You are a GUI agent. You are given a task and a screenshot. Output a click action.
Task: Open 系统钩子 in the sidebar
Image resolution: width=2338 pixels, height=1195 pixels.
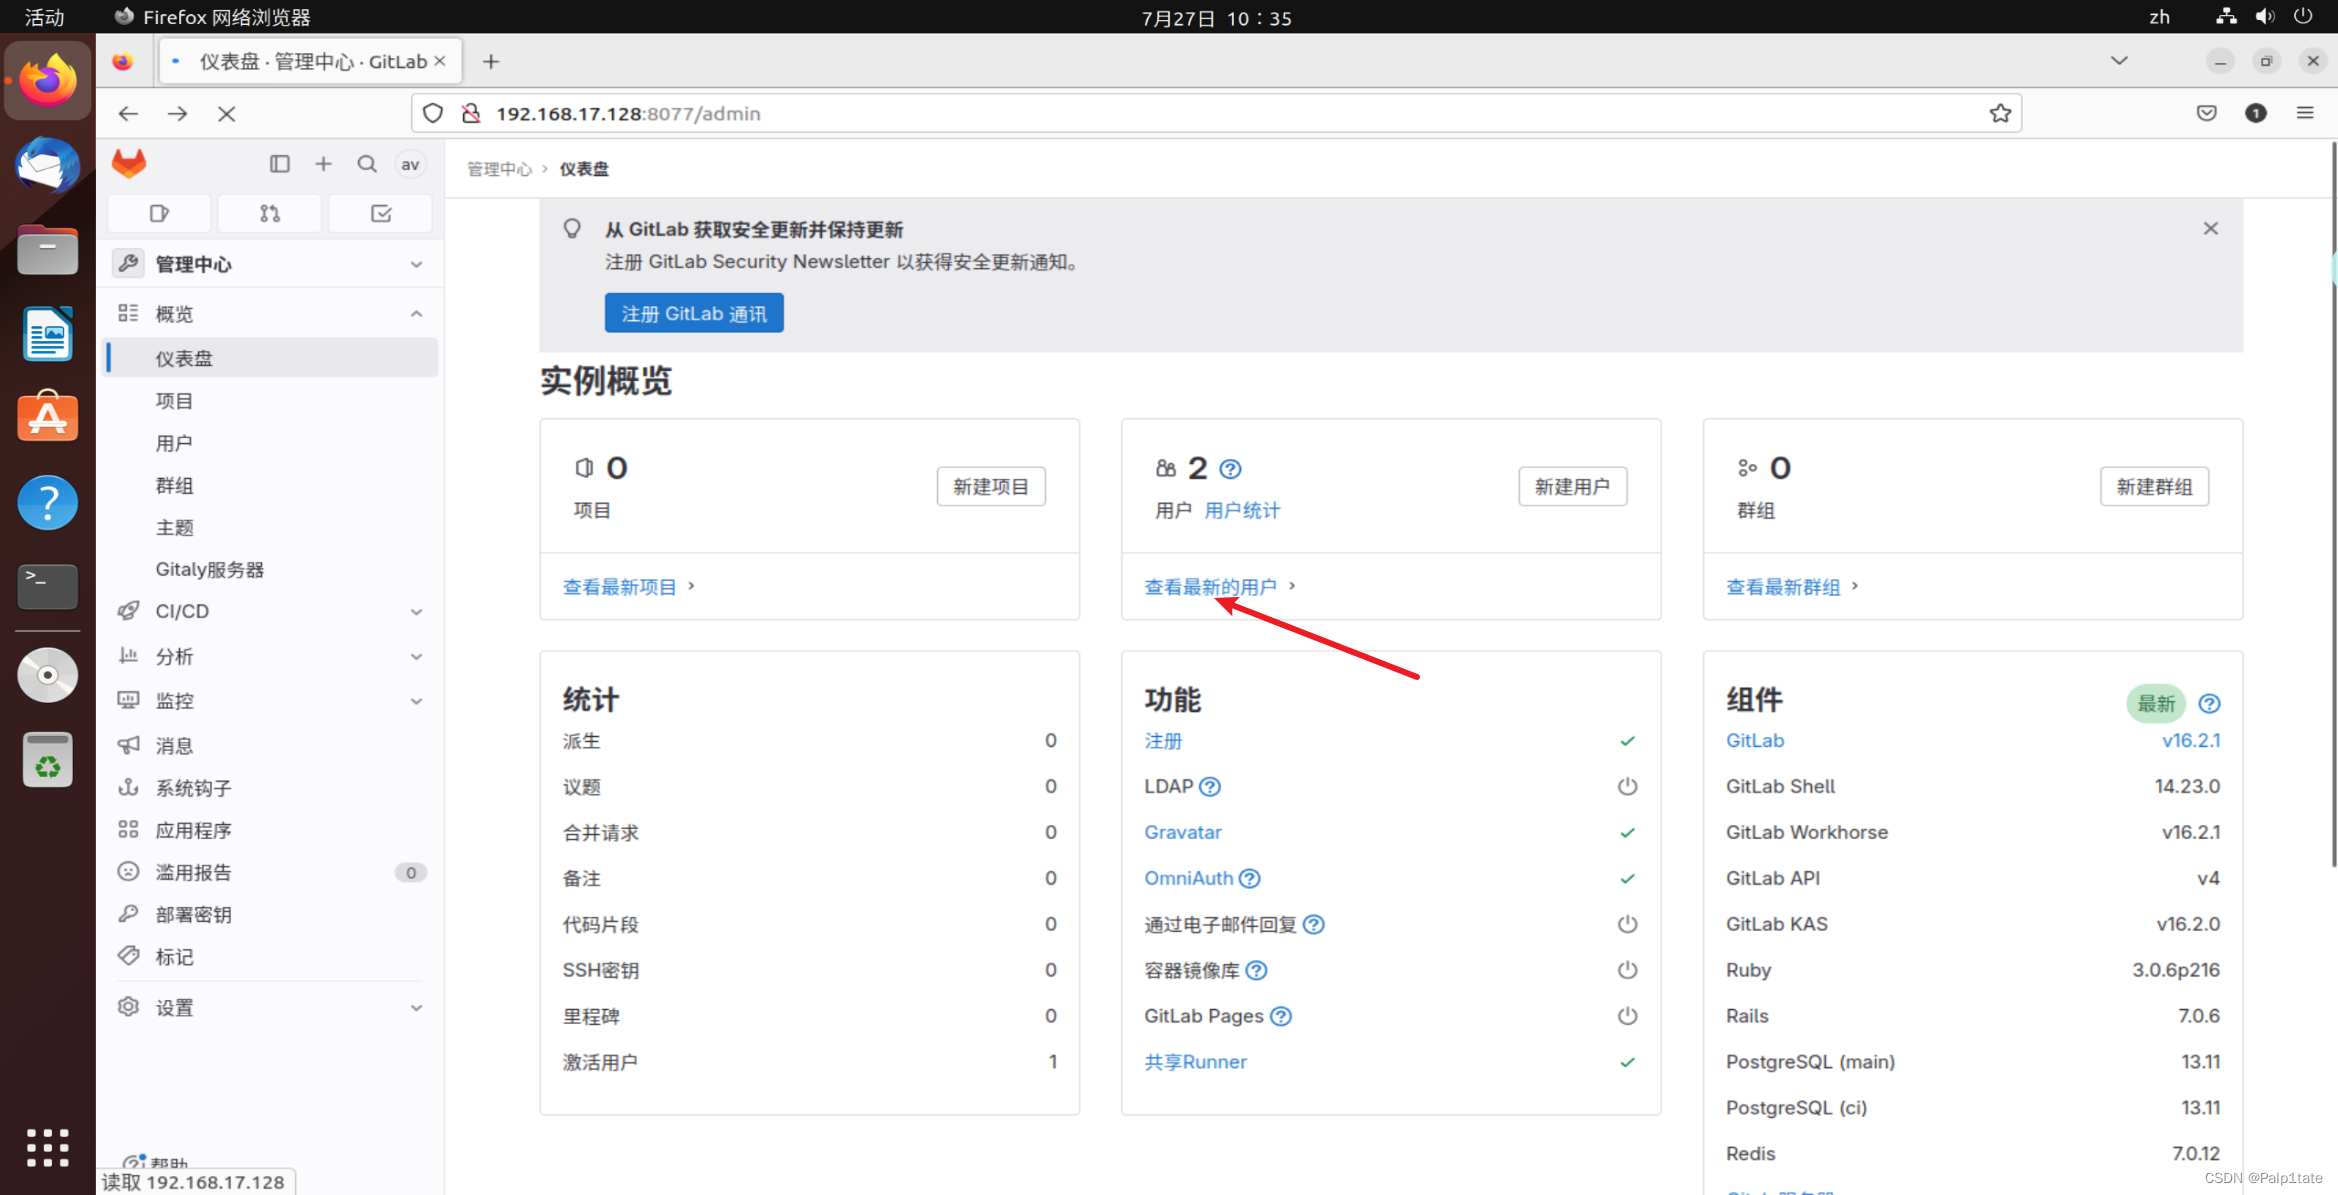[x=270, y=788]
